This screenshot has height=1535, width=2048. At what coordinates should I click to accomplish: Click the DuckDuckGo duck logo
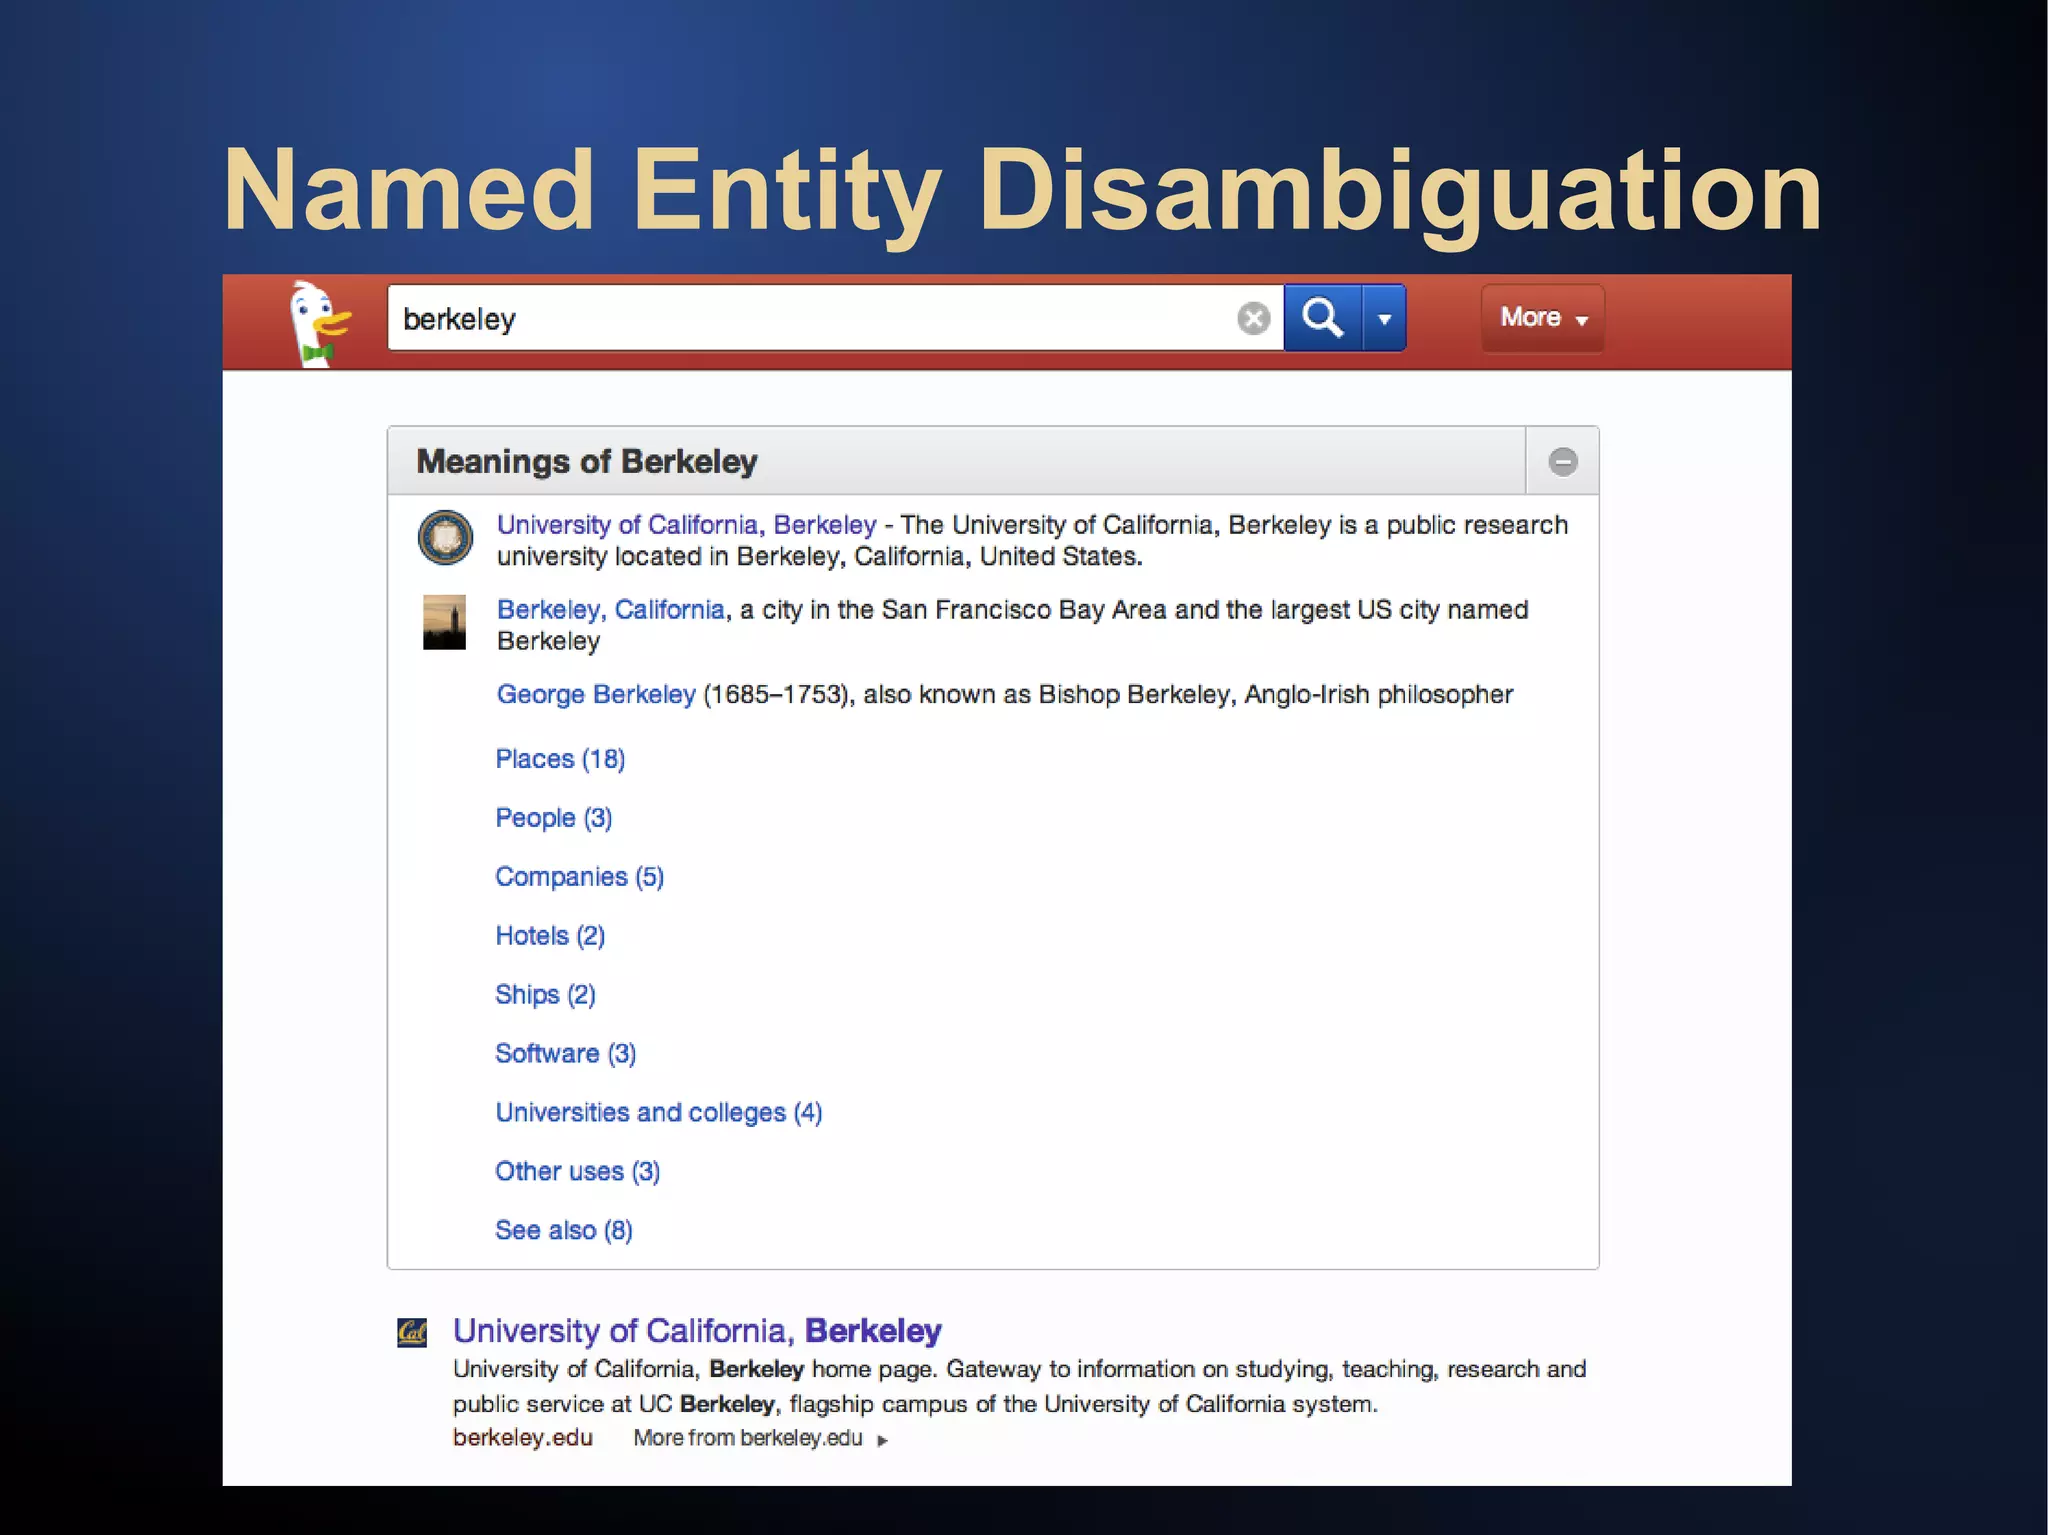(318, 322)
